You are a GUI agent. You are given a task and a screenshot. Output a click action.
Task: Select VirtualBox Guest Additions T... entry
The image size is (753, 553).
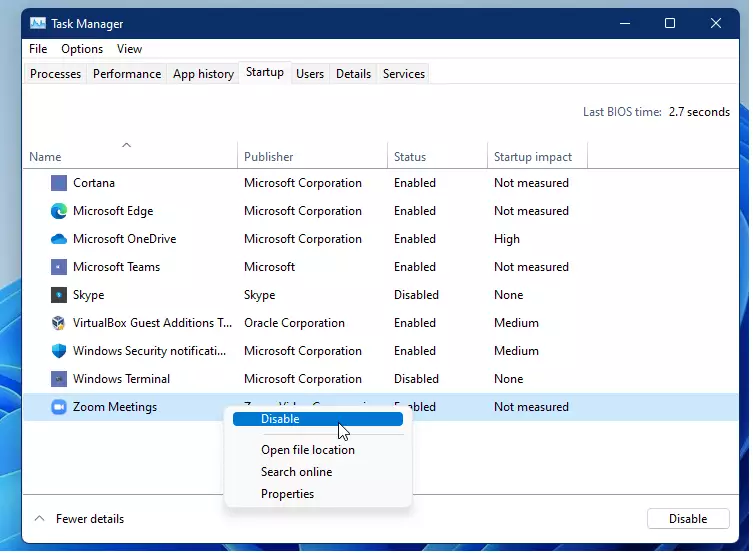[152, 323]
